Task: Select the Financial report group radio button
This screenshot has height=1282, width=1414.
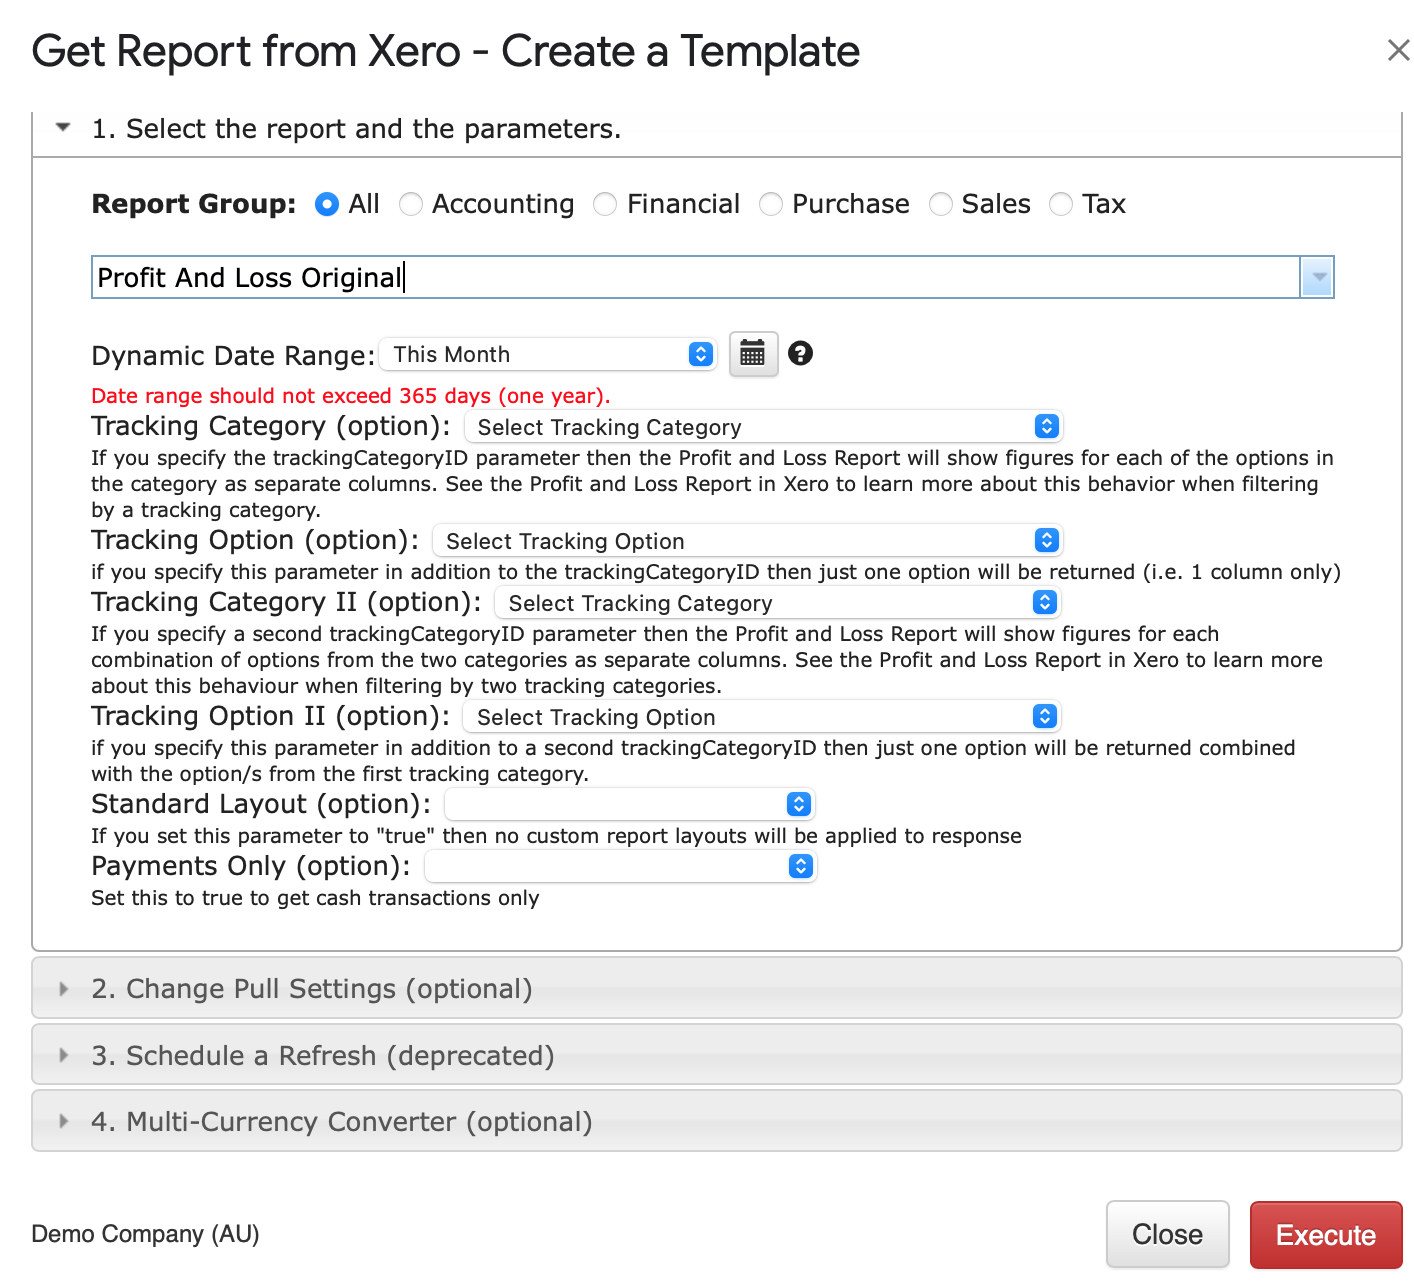Action: click(x=605, y=204)
